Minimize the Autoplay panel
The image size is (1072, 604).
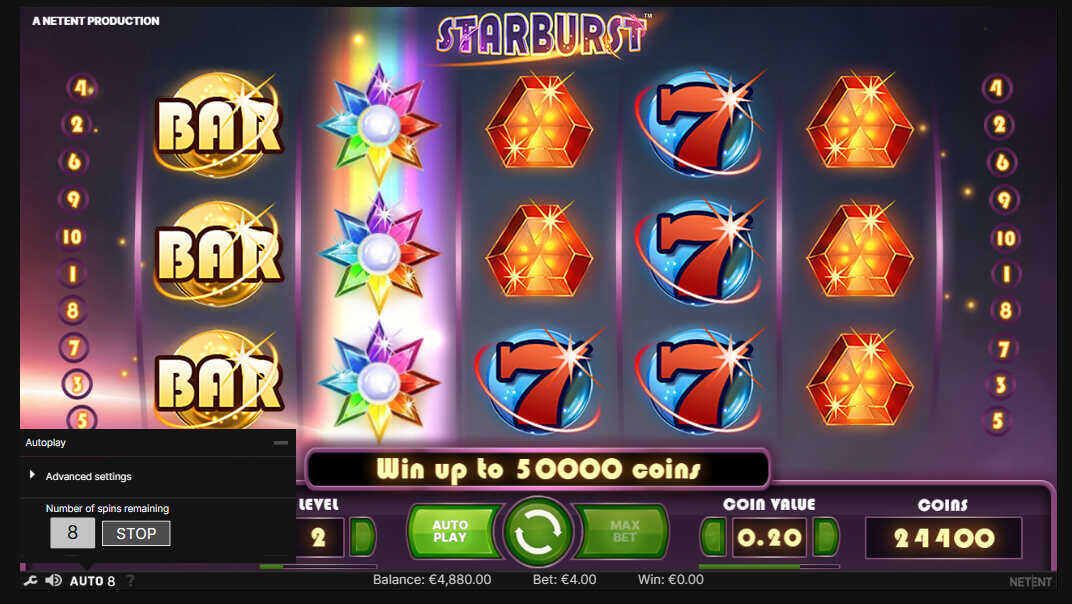pyautogui.click(x=280, y=443)
